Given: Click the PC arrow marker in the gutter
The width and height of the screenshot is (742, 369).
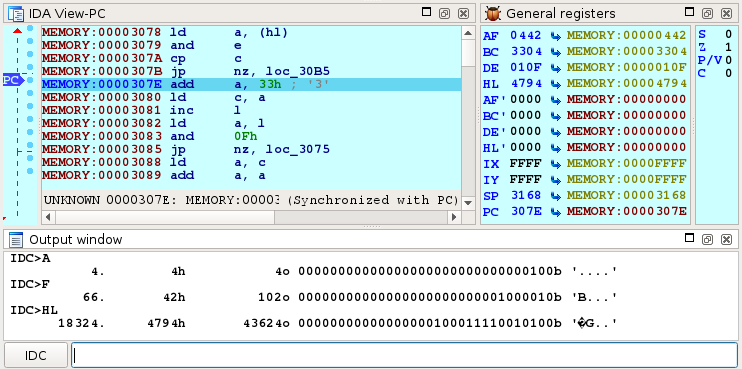Looking at the screenshot, I should click(x=13, y=80).
